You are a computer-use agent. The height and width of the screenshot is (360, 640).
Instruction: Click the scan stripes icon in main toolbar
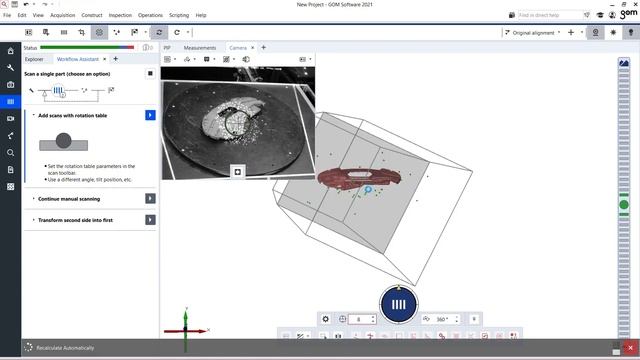coord(64,32)
